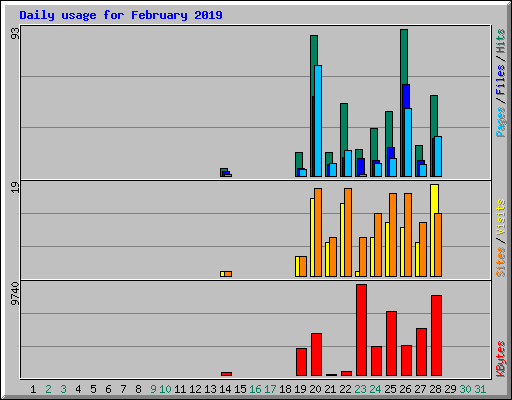Image resolution: width=512 pixels, height=400 pixels.
Task: Click the day 1 label on the axis
Action: point(33,389)
